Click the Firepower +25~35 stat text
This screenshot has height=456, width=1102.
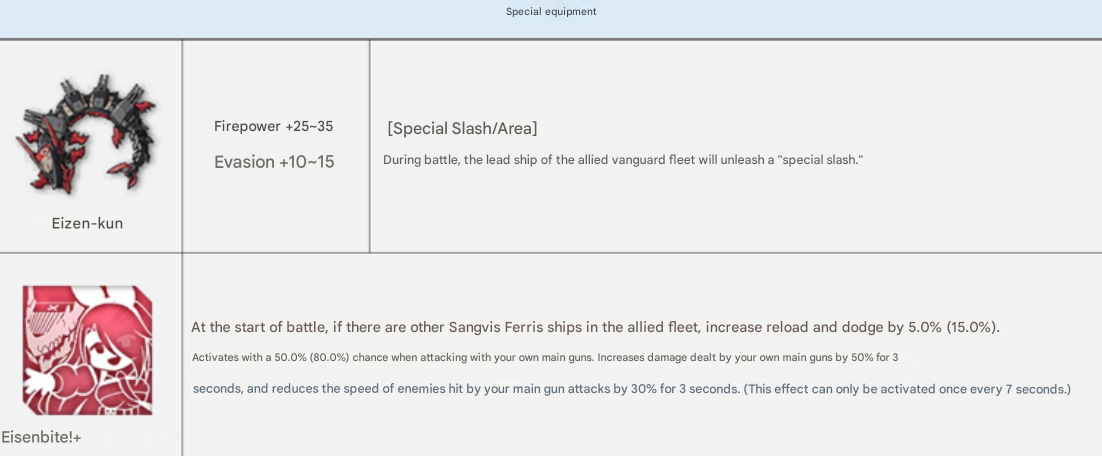click(x=273, y=126)
